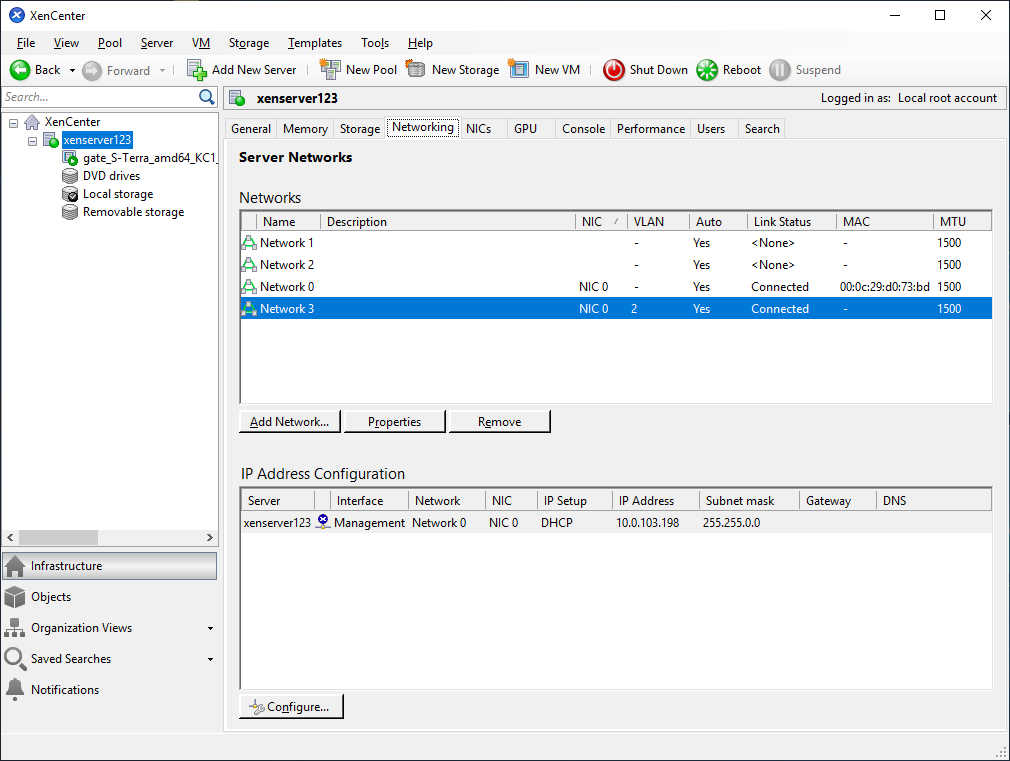Click the Back arrow icon
The height and width of the screenshot is (761, 1010).
point(20,70)
